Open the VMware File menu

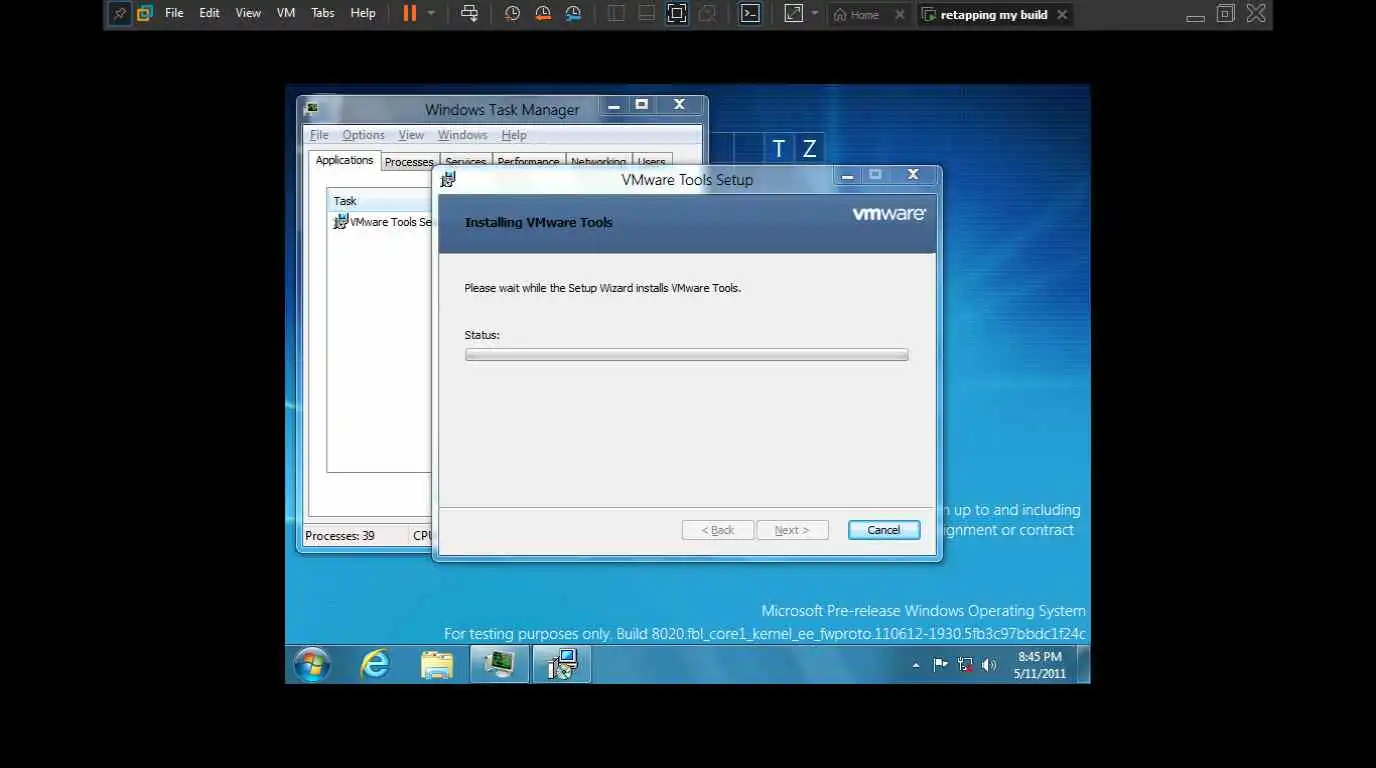174,14
